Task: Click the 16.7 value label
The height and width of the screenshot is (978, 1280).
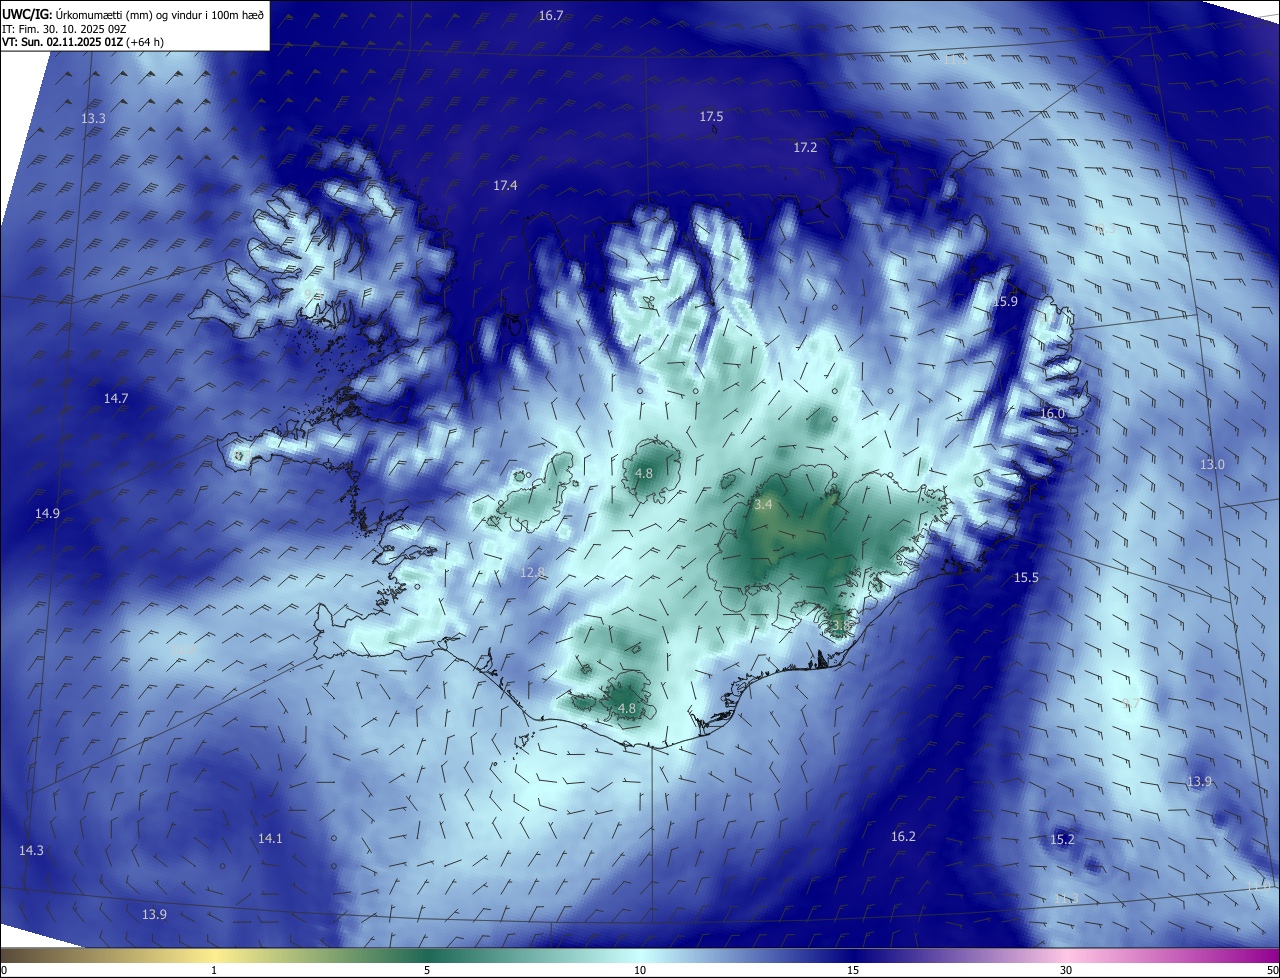Action: 551,15
